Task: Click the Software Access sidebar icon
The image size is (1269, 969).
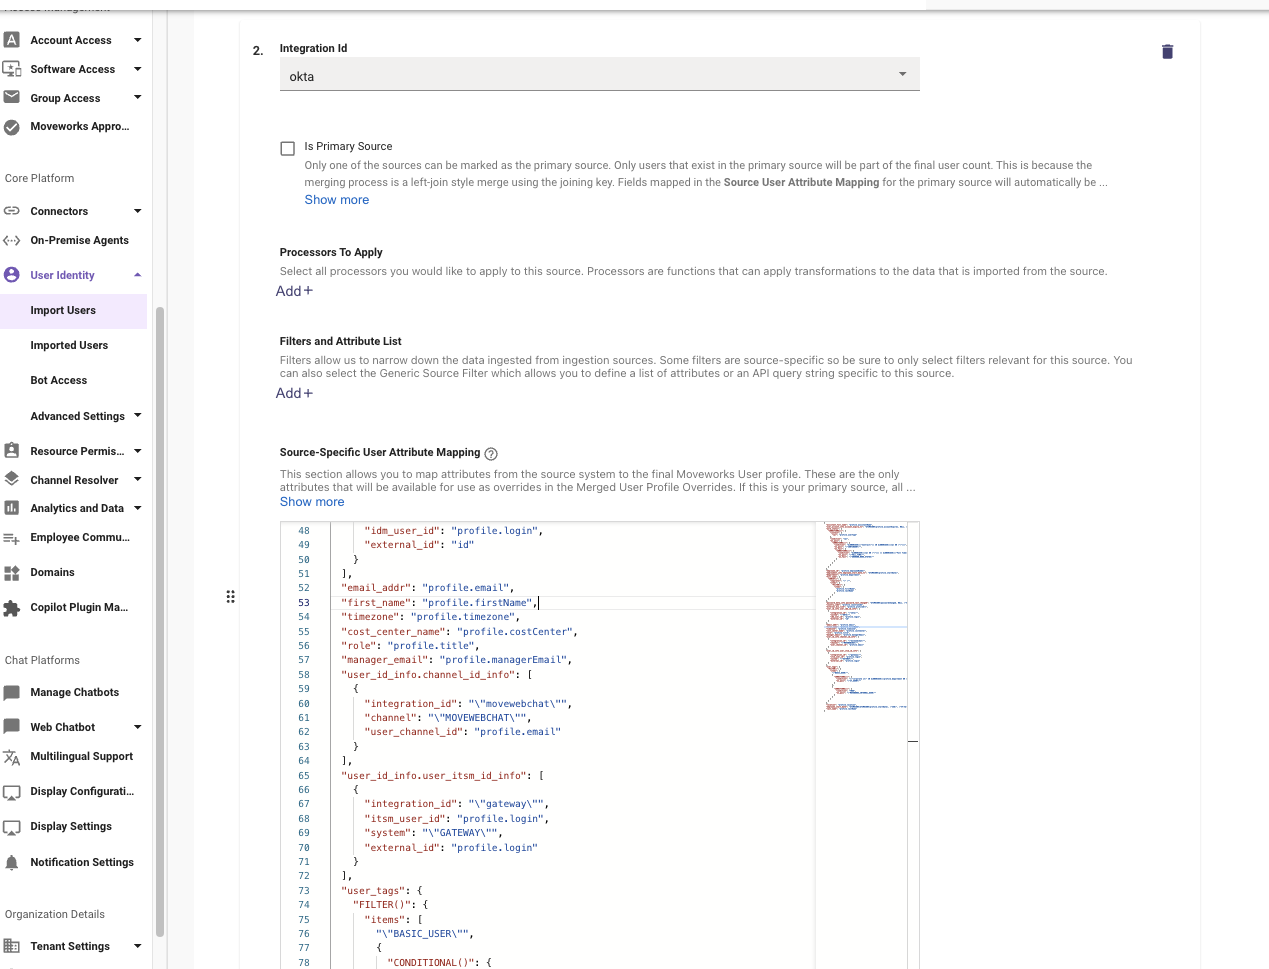Action: [12, 69]
